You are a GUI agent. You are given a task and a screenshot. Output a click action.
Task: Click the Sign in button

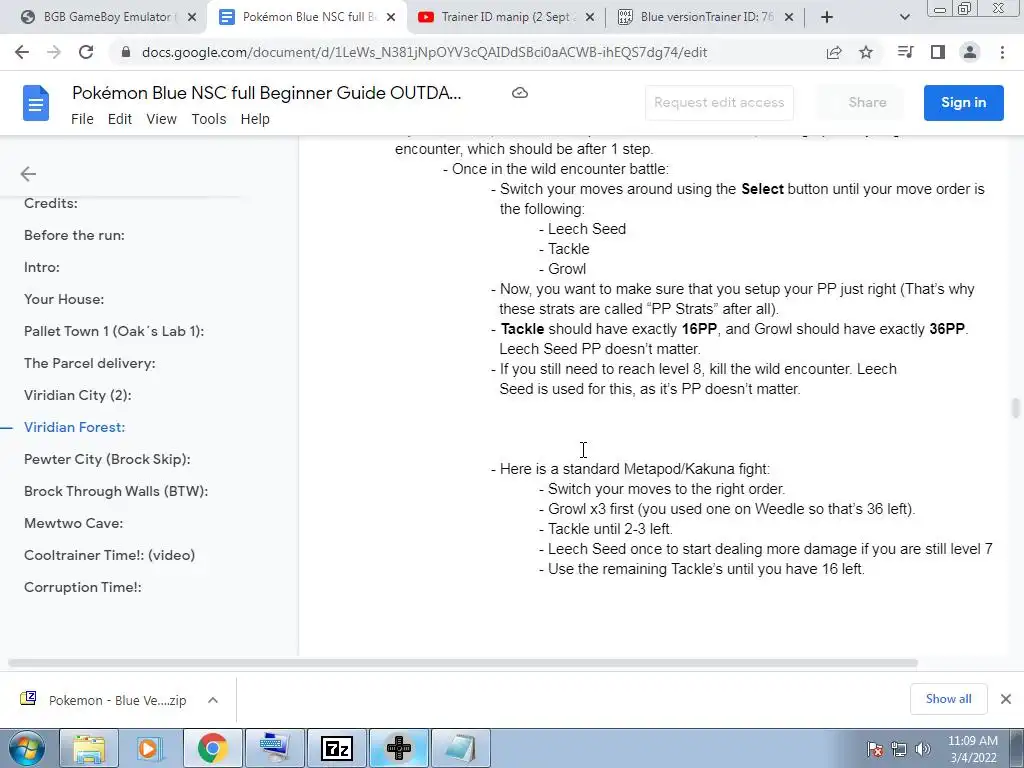point(963,103)
